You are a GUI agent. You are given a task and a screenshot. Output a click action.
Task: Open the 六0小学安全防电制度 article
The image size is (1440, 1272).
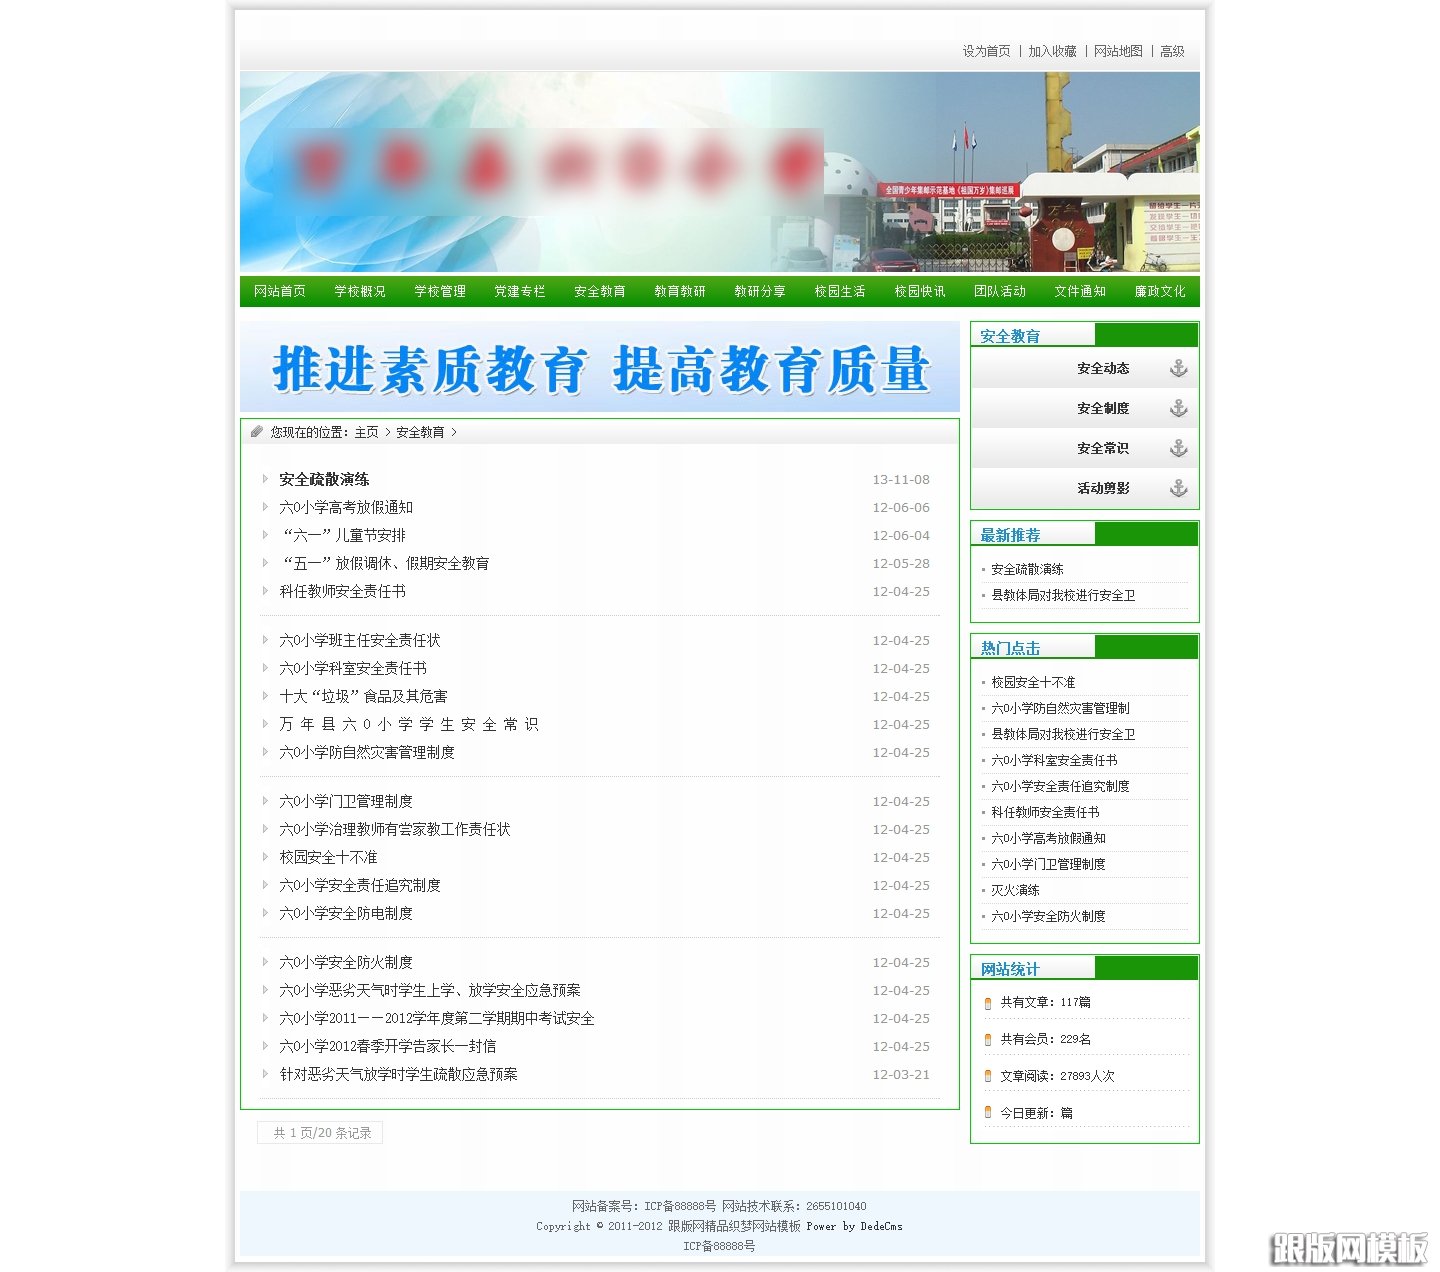[346, 913]
